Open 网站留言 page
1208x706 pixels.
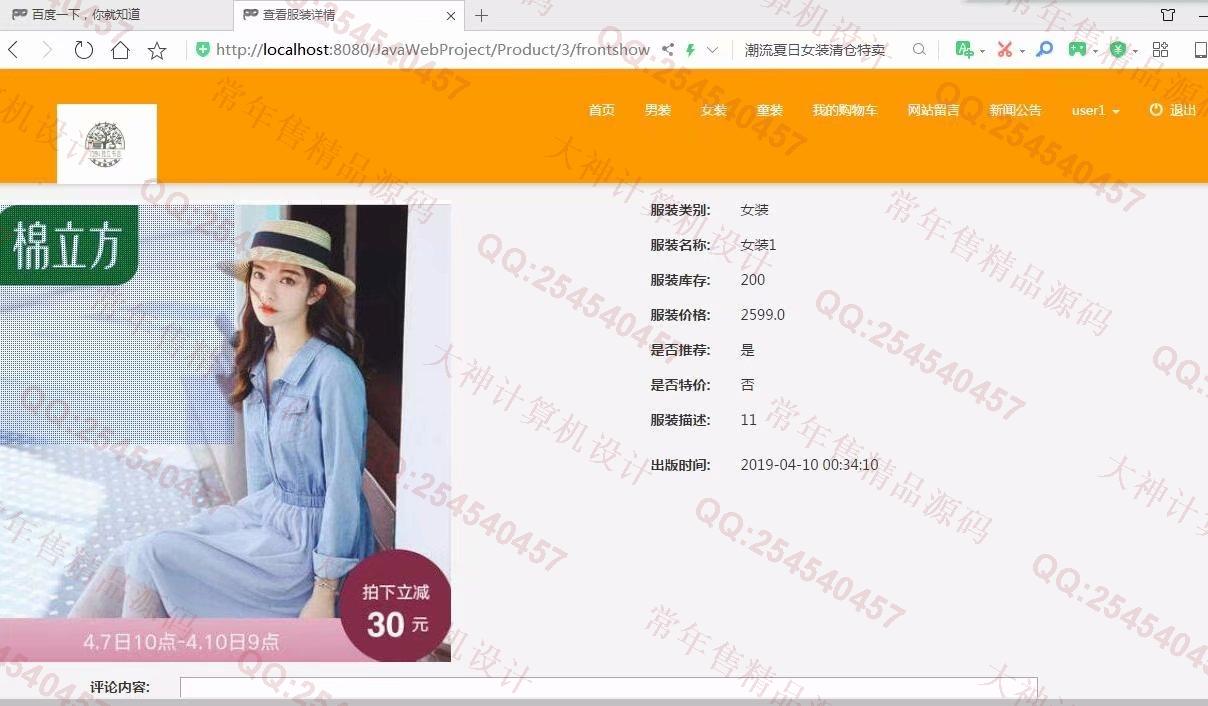[x=934, y=110]
